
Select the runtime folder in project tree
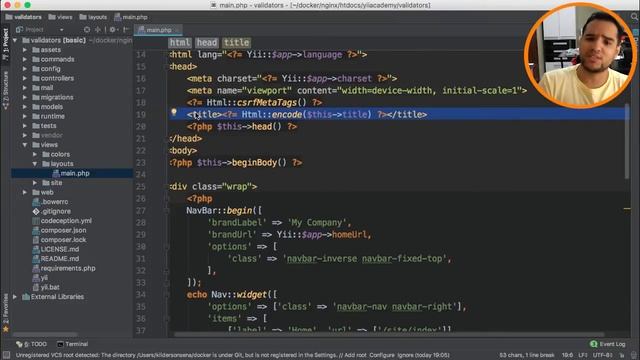click(x=53, y=116)
